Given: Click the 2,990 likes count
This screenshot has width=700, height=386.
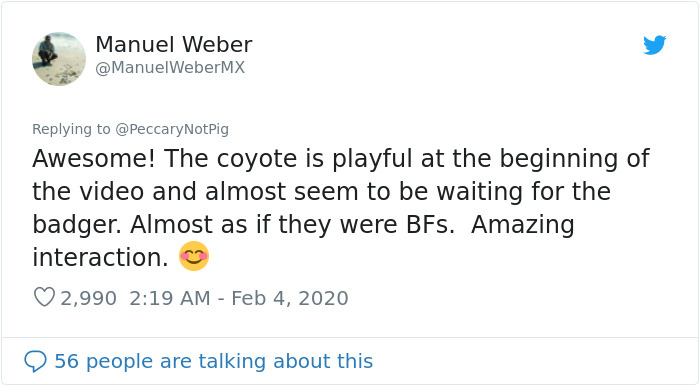Looking at the screenshot, I should tap(88, 298).
